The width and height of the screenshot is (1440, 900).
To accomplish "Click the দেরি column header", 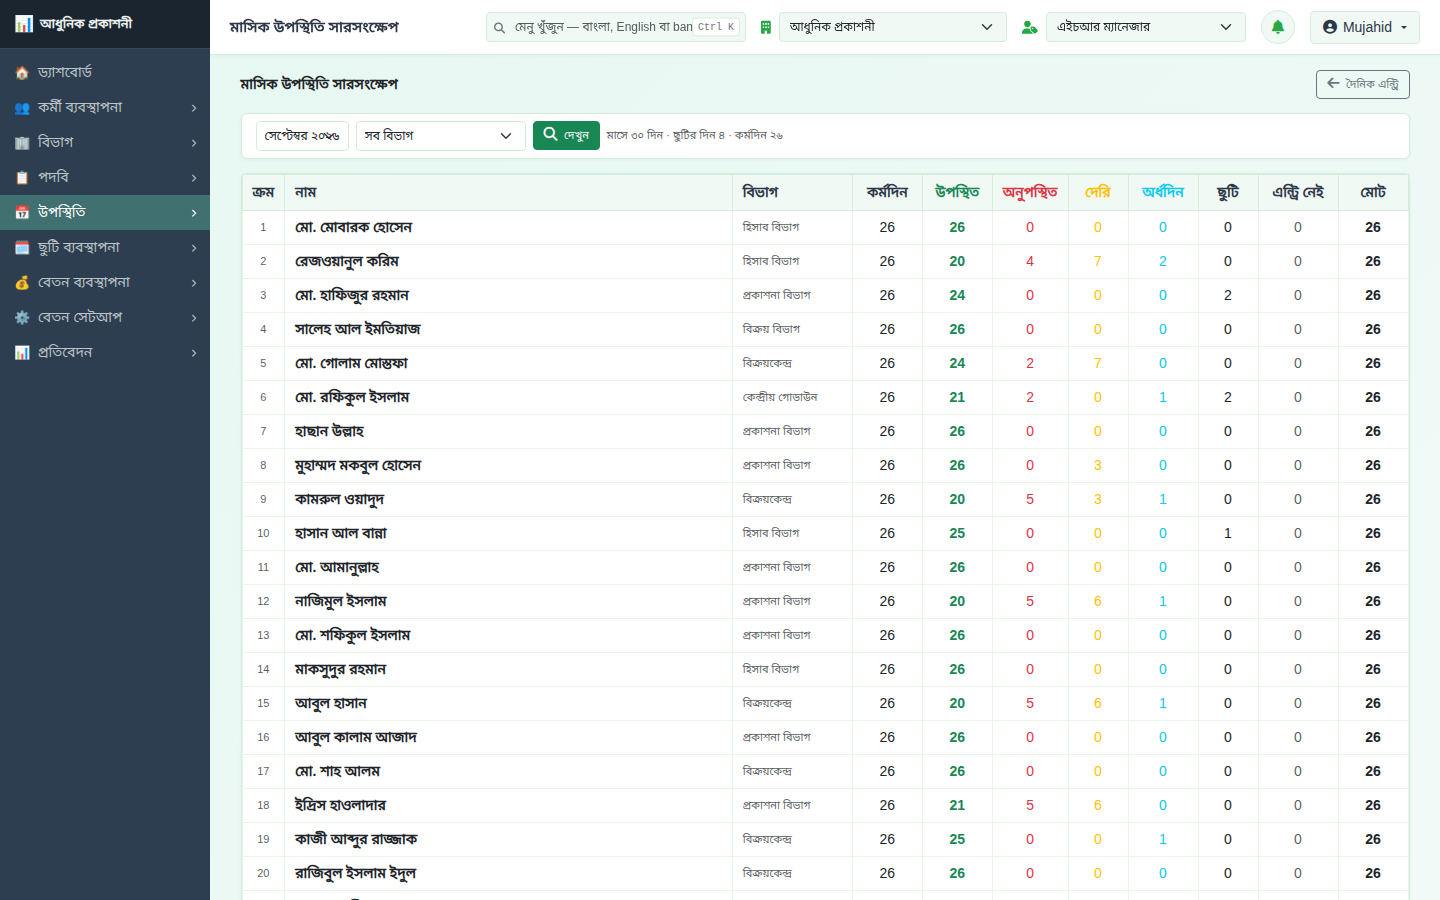I will 1098,192.
